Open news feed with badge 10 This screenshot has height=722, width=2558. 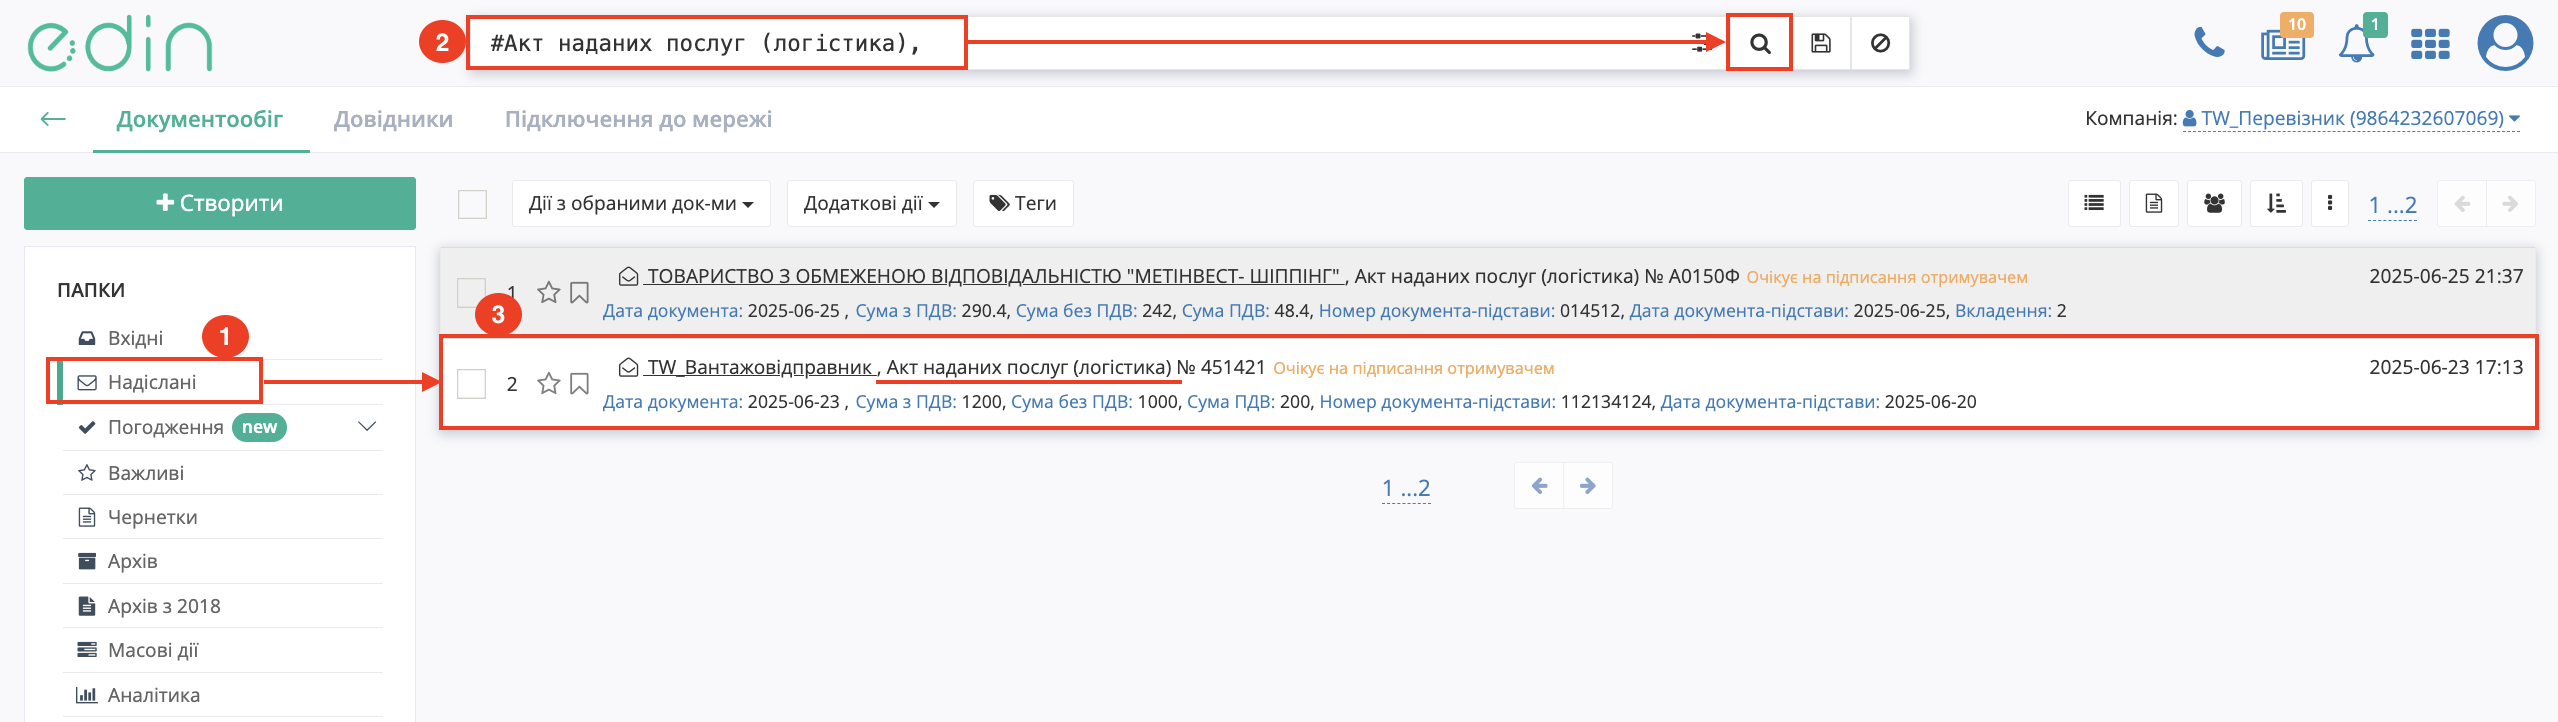[2282, 44]
